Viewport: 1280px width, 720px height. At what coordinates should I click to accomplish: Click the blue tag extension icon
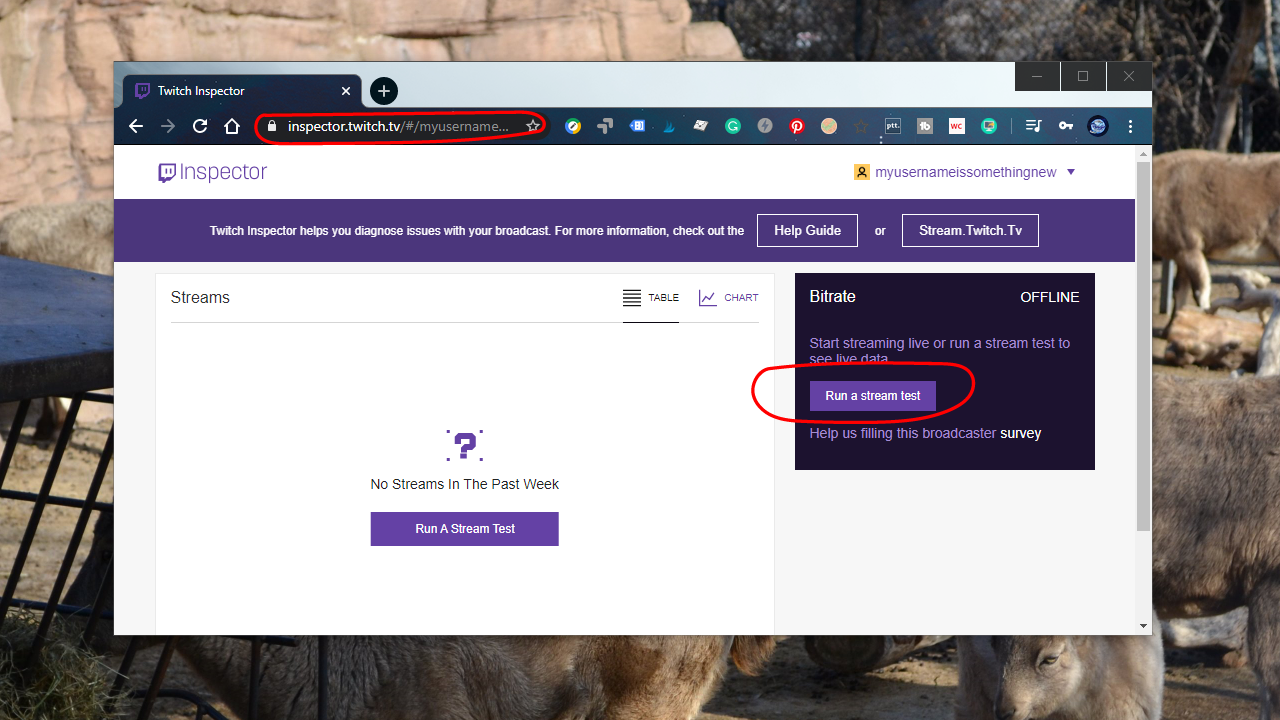point(637,126)
